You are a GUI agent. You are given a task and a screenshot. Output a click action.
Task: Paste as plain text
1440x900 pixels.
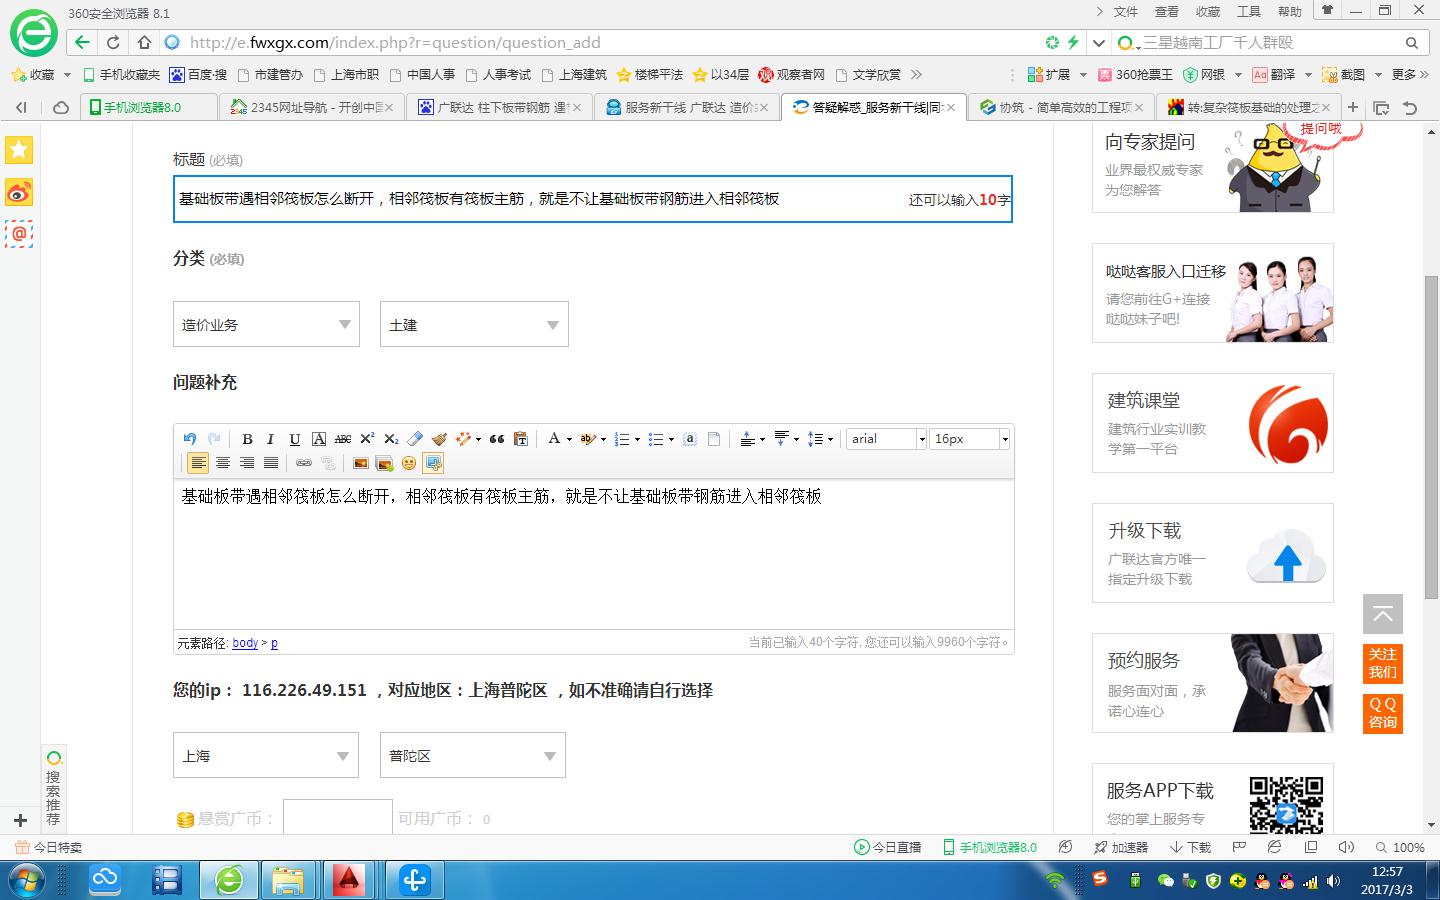(521, 439)
